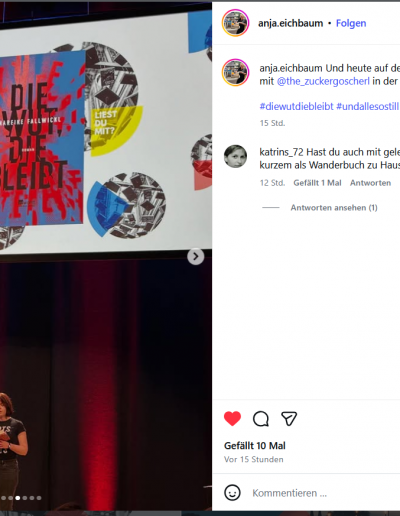
Task: Follow anja.eichbaum with Folgen
Action: 351,23
